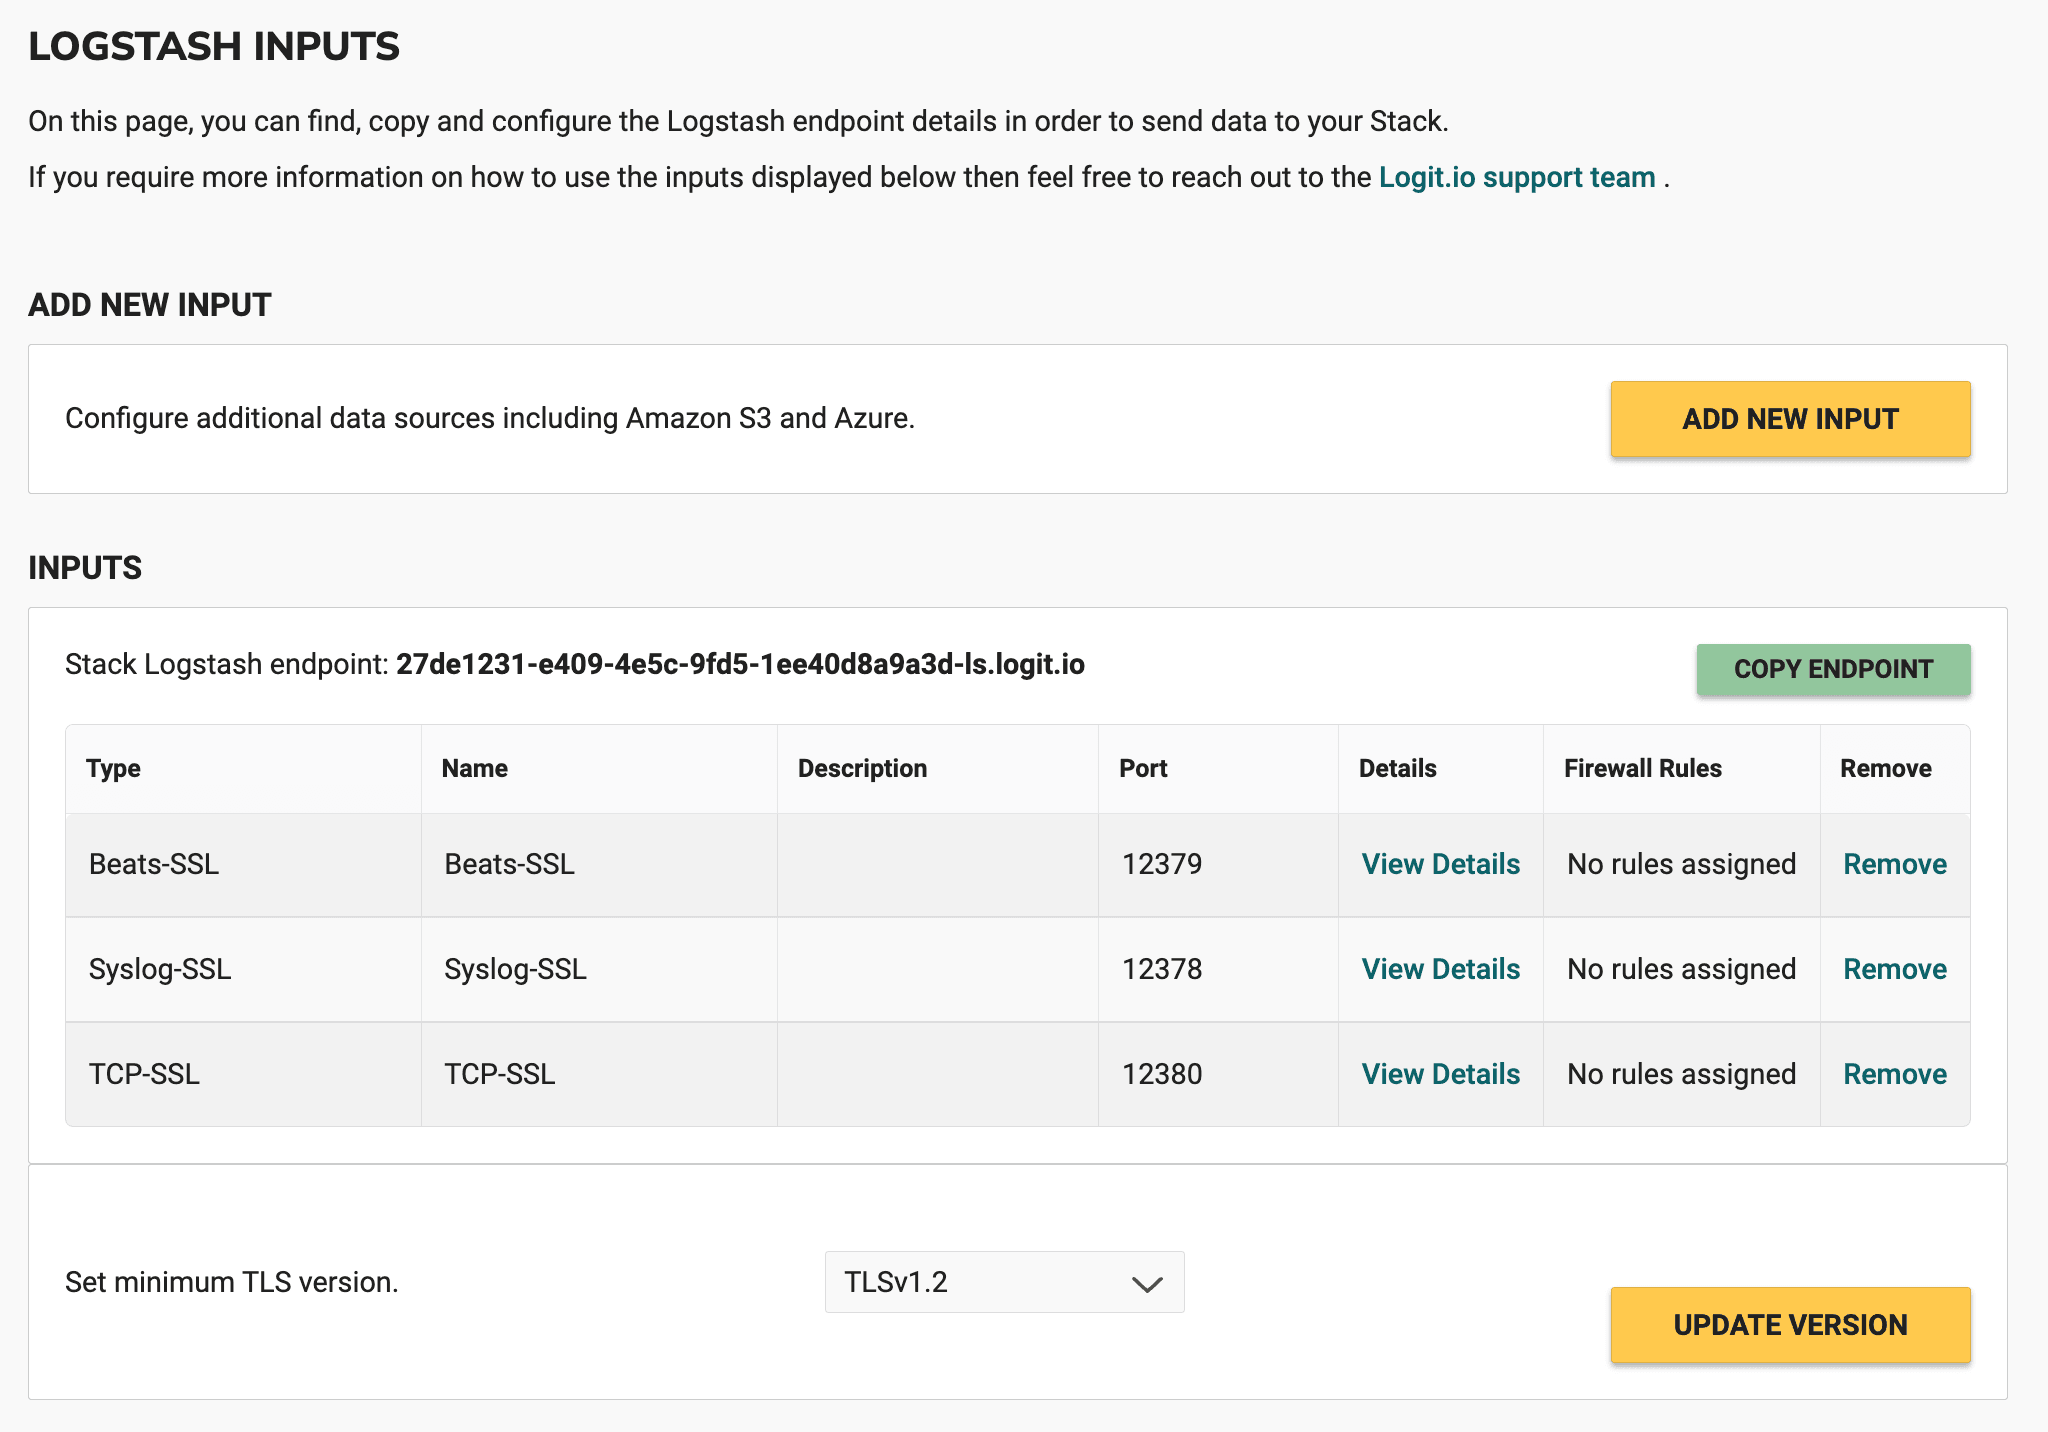Select the endpoint hostname text

[x=740, y=665]
